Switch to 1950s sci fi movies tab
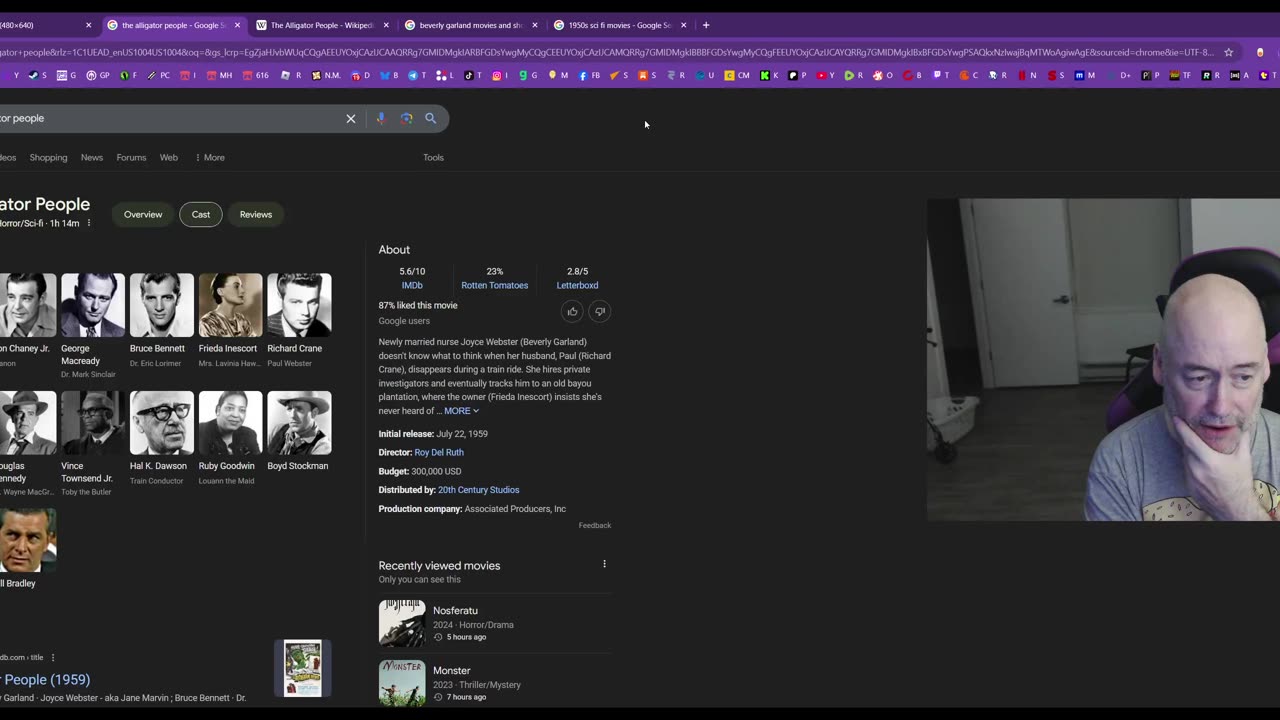 click(x=619, y=25)
